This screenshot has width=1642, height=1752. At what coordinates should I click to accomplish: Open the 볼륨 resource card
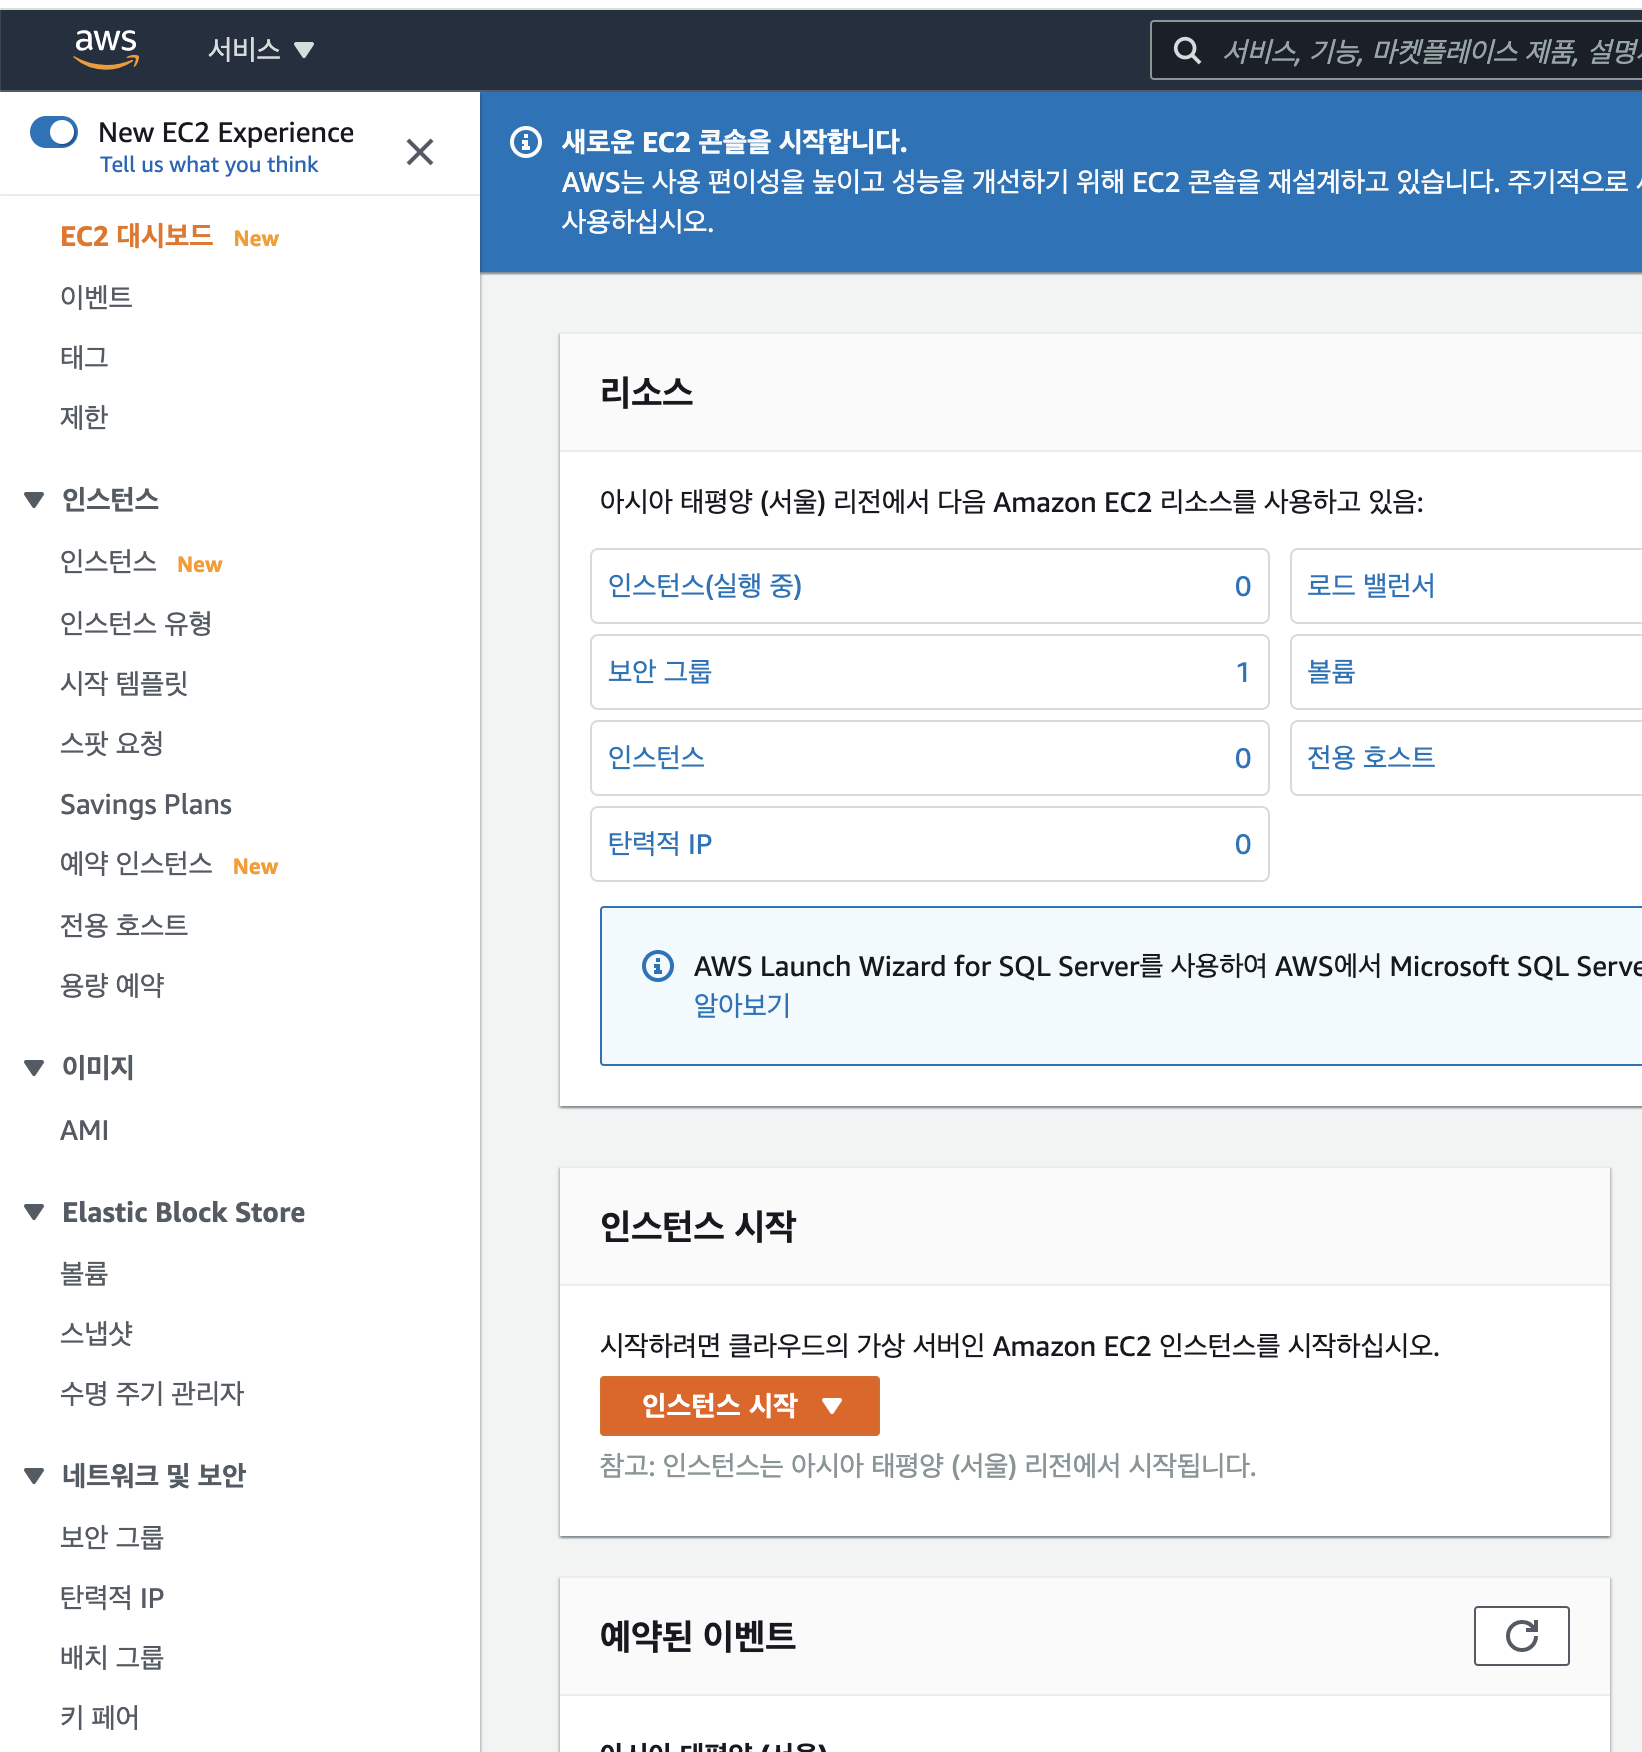coord(1466,672)
